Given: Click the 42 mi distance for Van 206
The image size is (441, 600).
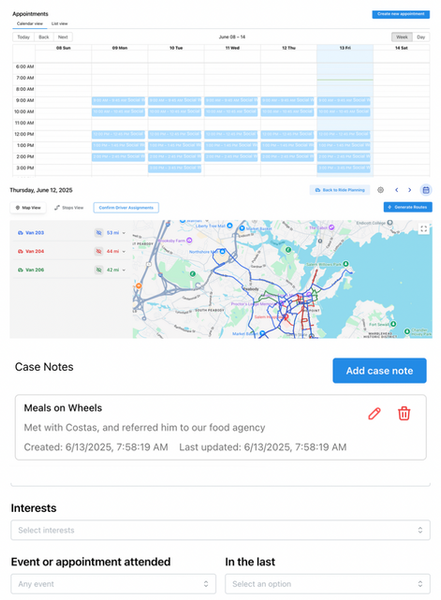Looking at the screenshot, I should click(113, 270).
